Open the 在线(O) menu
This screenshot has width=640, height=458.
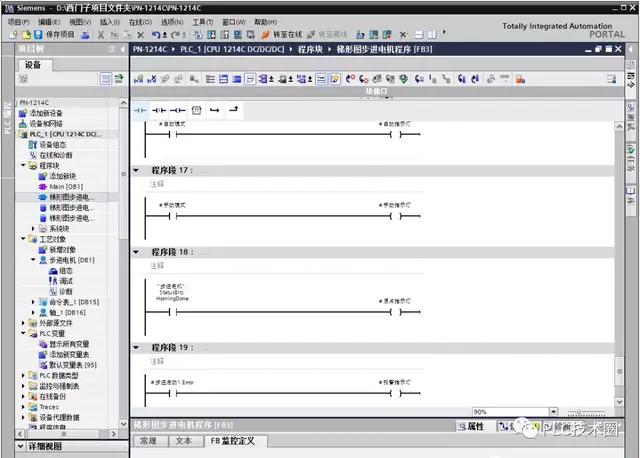[141, 21]
